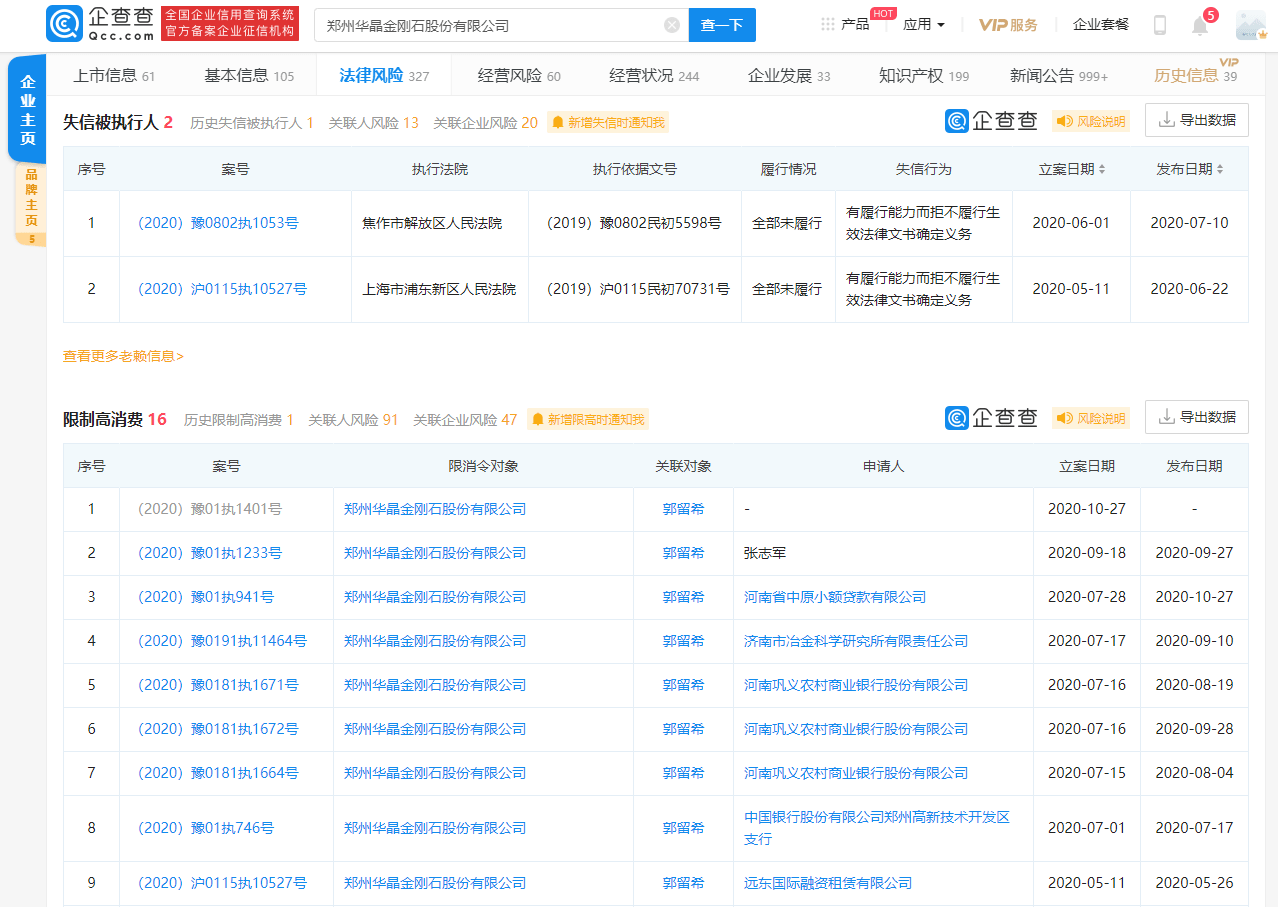Click the download icon on 导出数据 button
1278x907 pixels.
point(1167,119)
